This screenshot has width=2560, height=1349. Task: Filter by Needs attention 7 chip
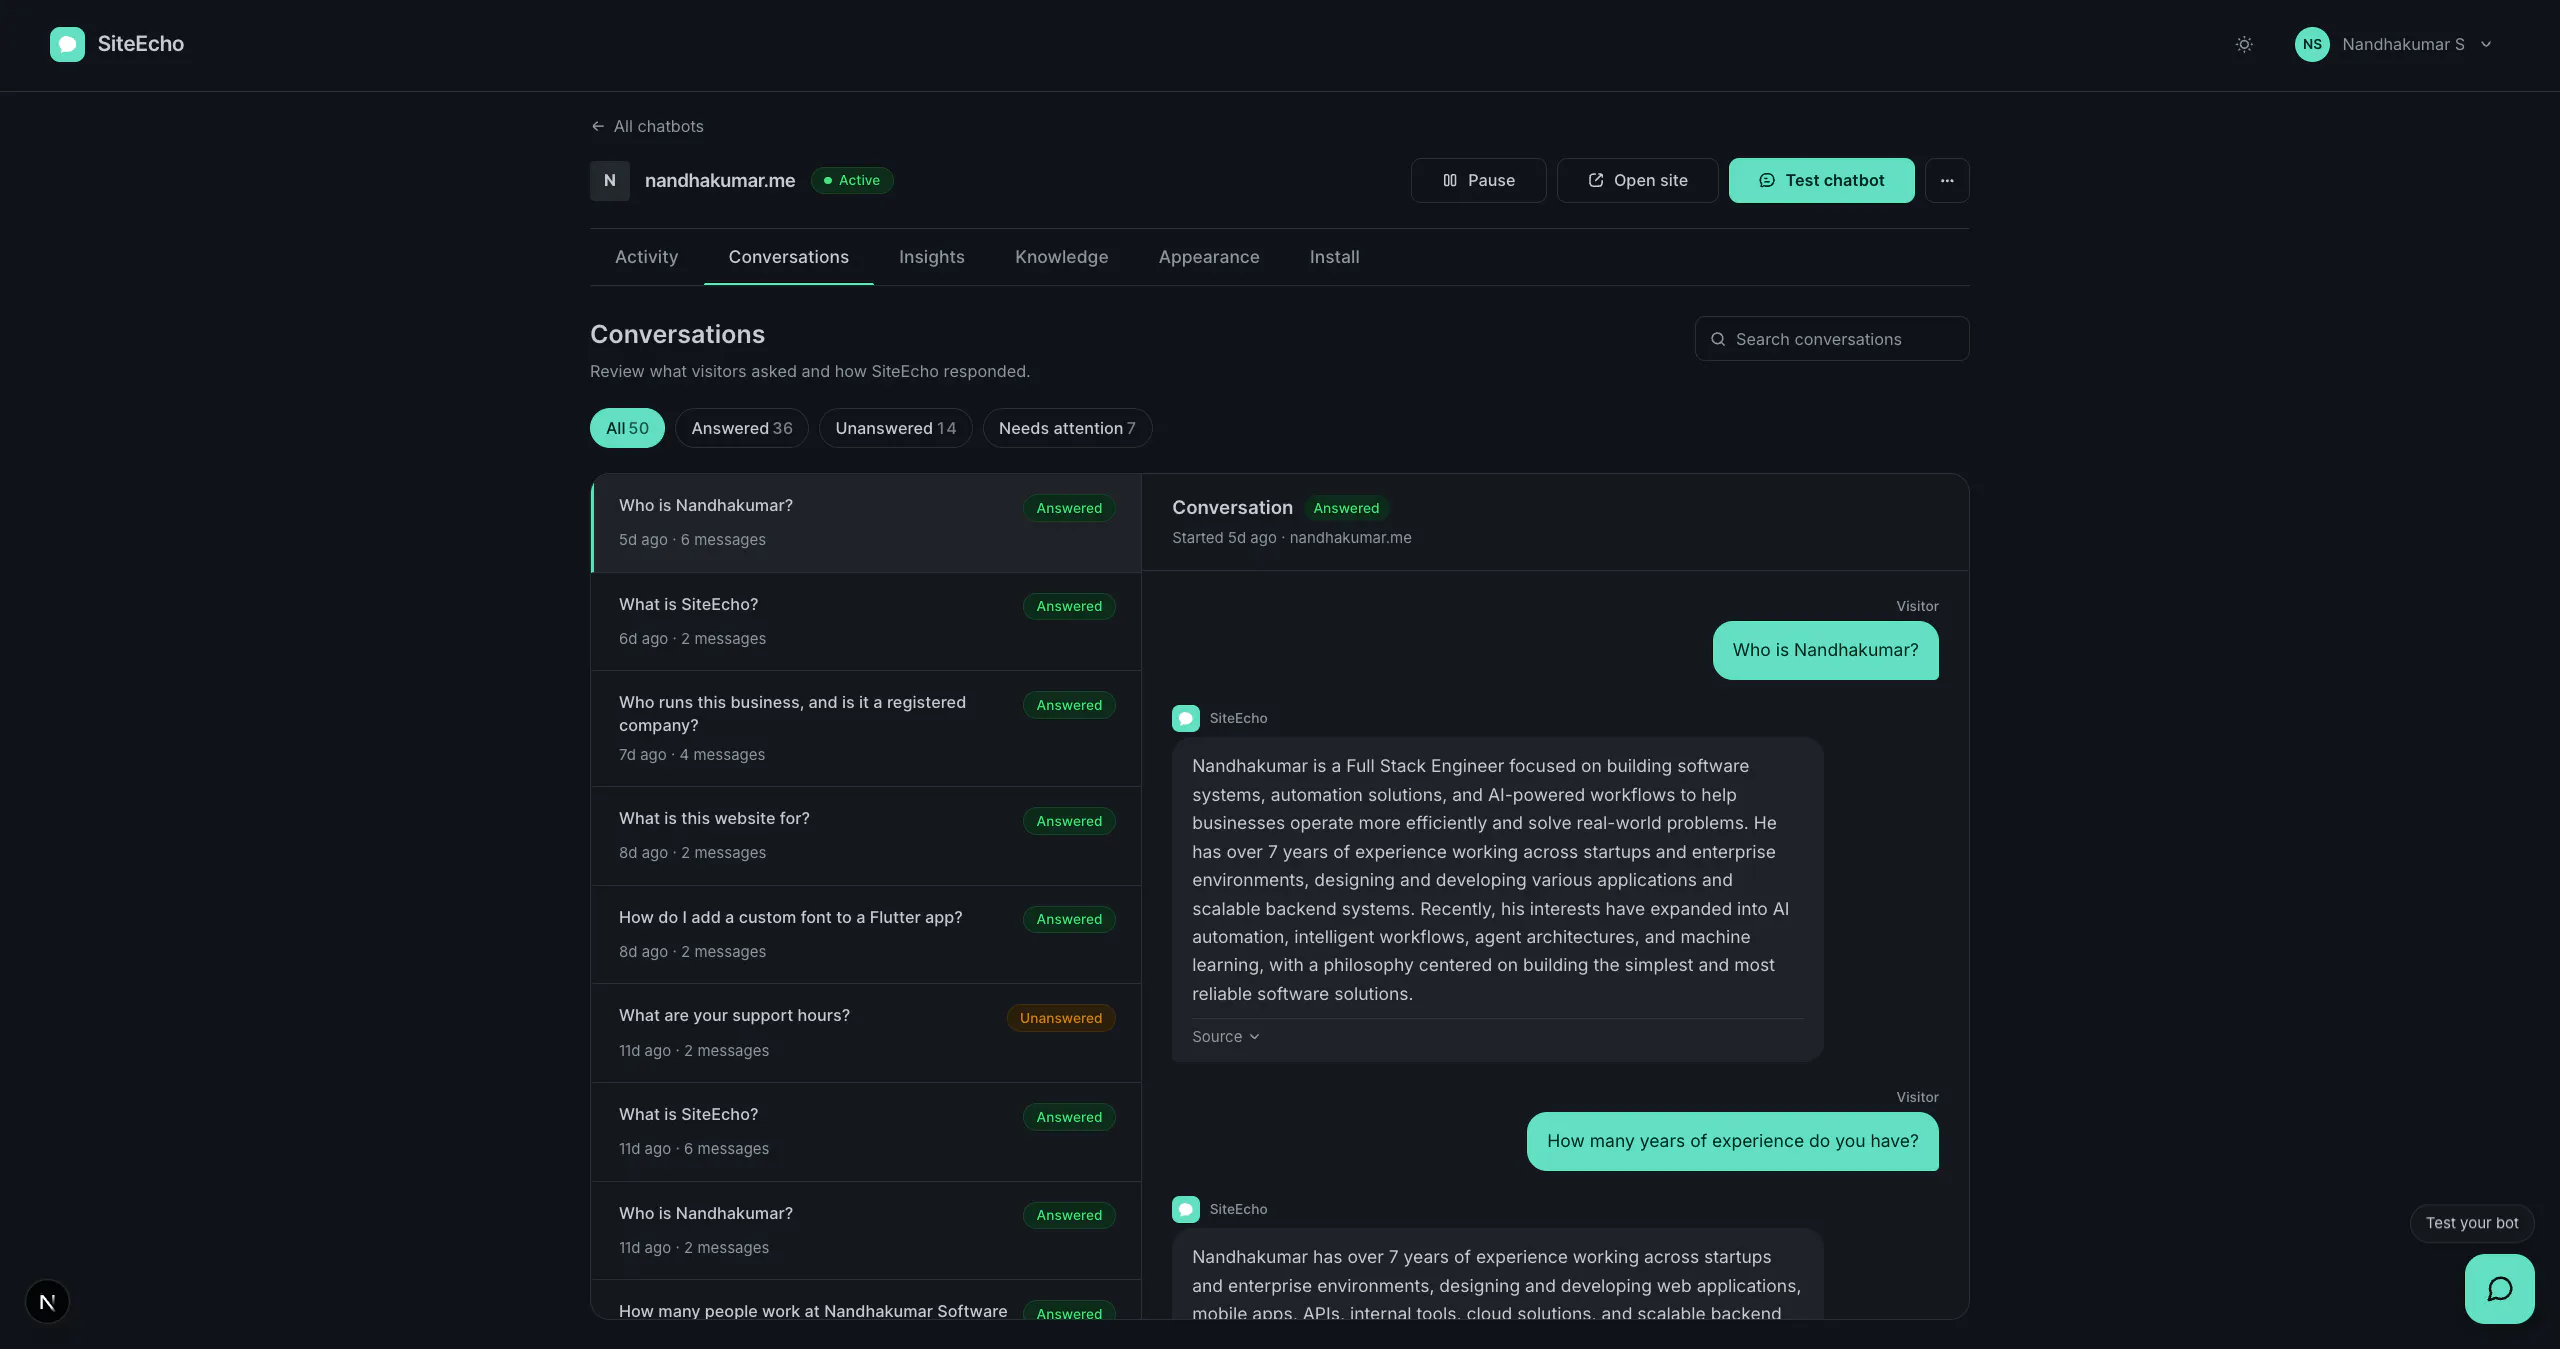coord(1067,428)
